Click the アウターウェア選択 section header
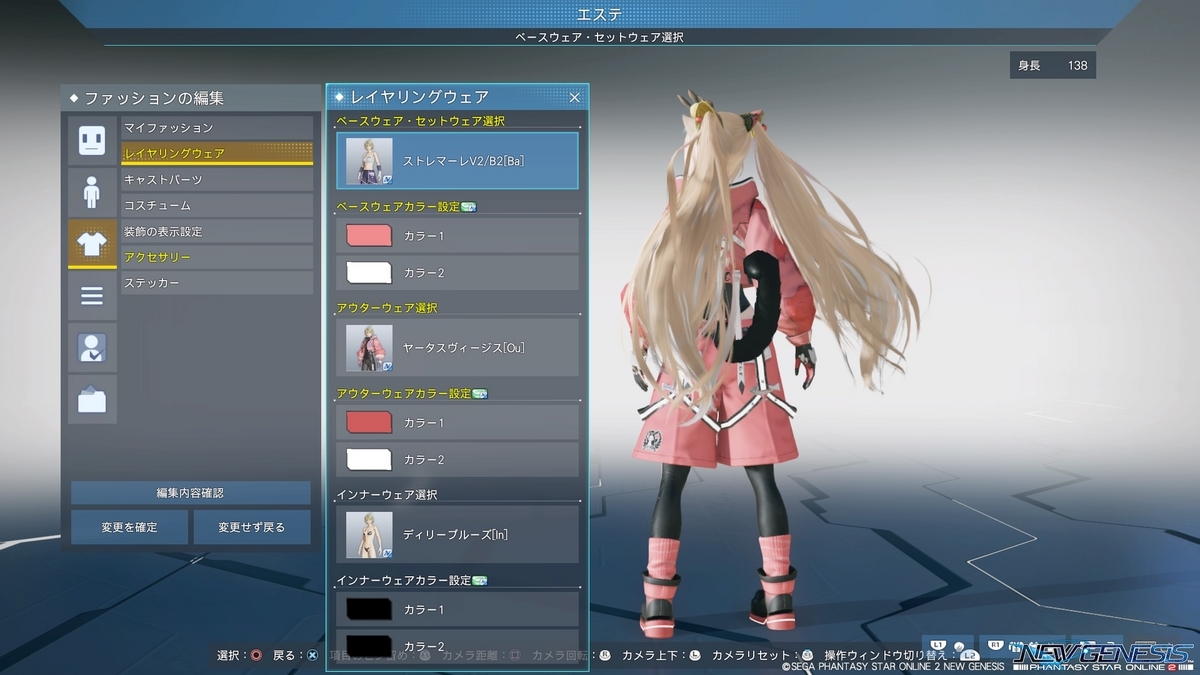The image size is (1200, 675). pos(387,308)
